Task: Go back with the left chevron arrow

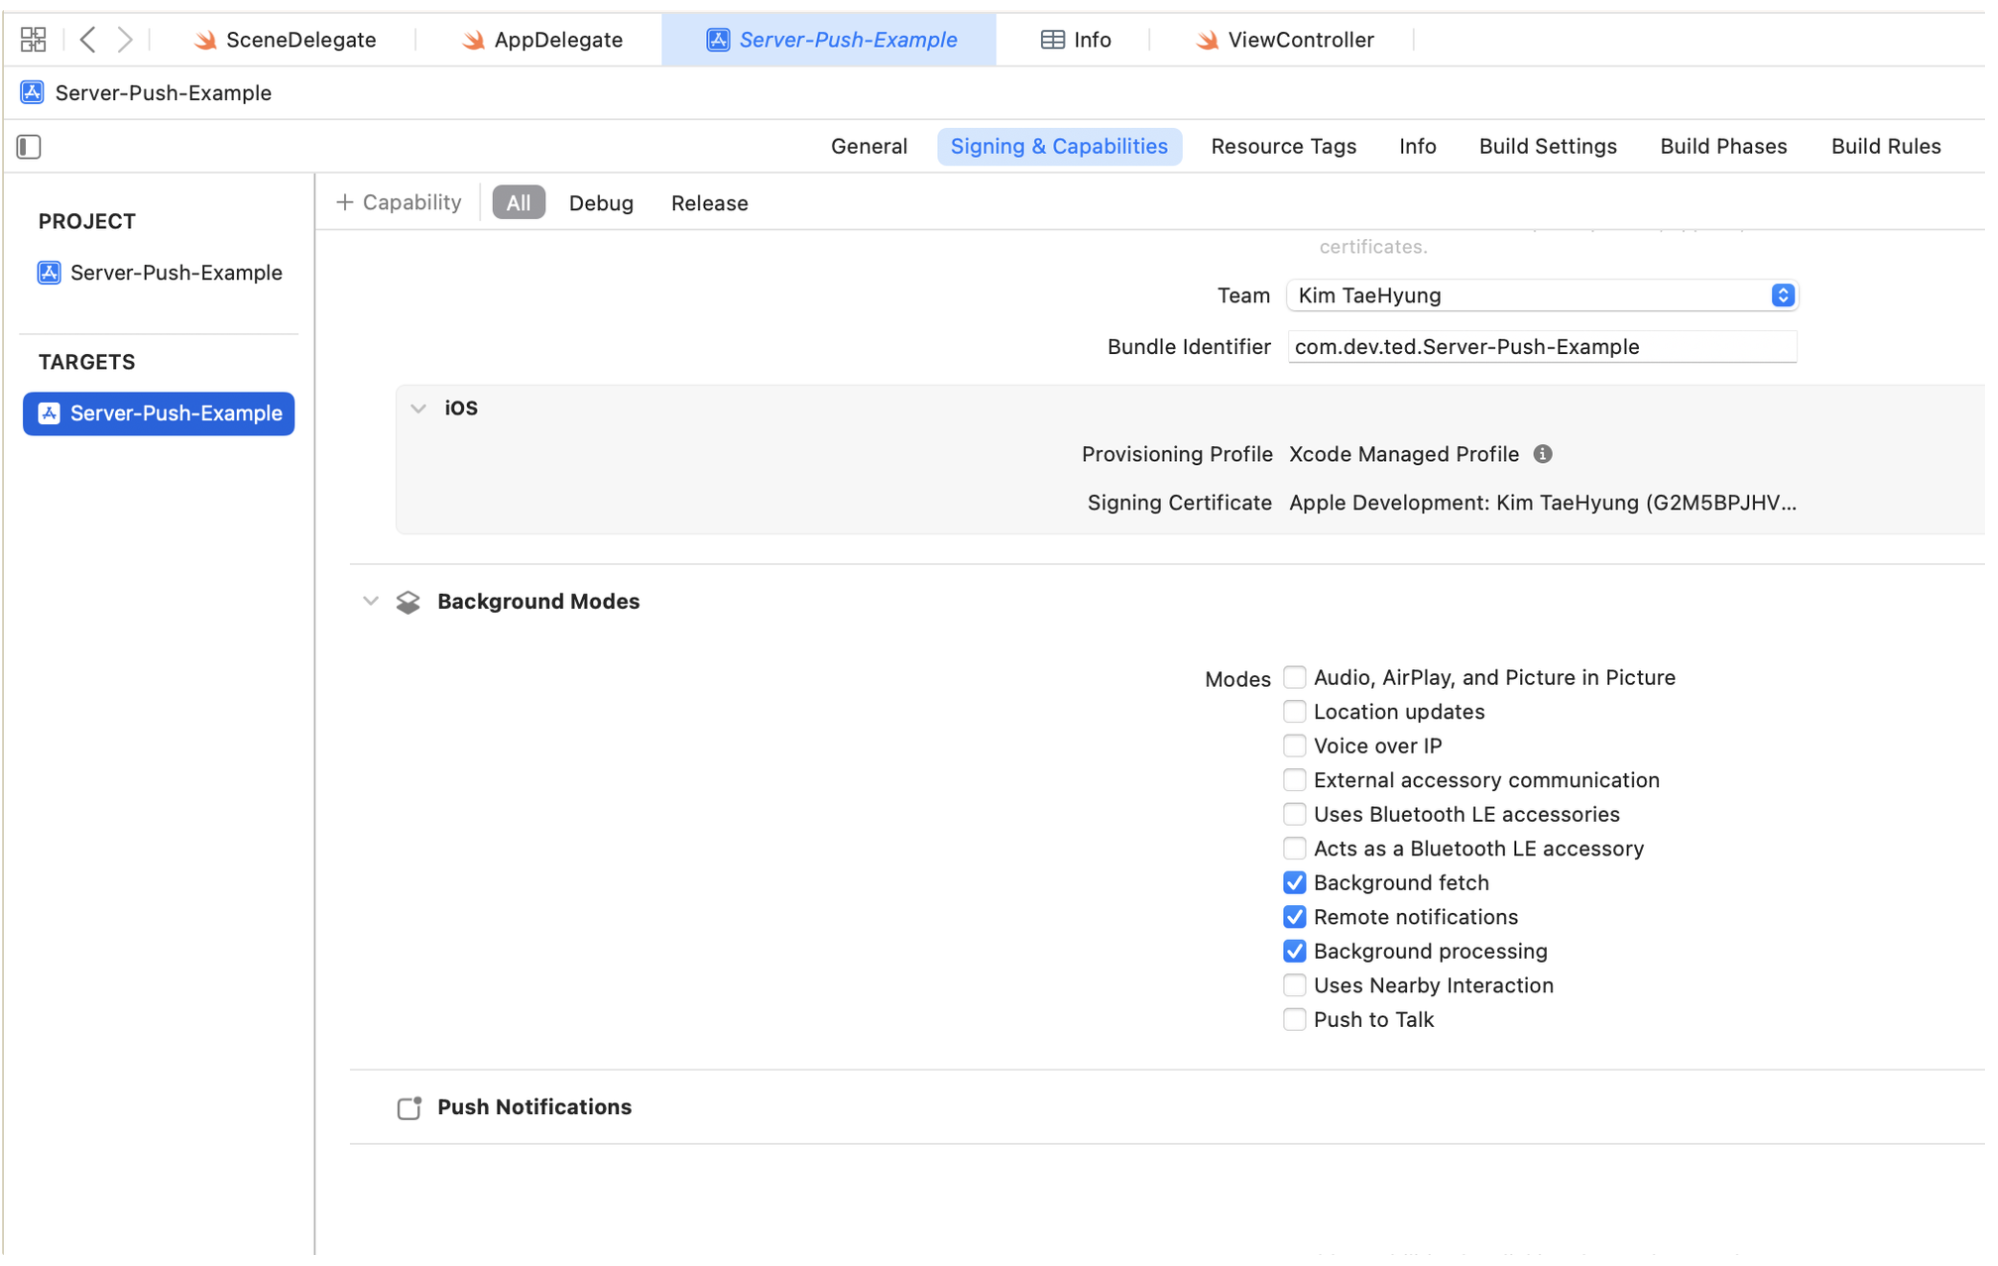Action: click(88, 39)
